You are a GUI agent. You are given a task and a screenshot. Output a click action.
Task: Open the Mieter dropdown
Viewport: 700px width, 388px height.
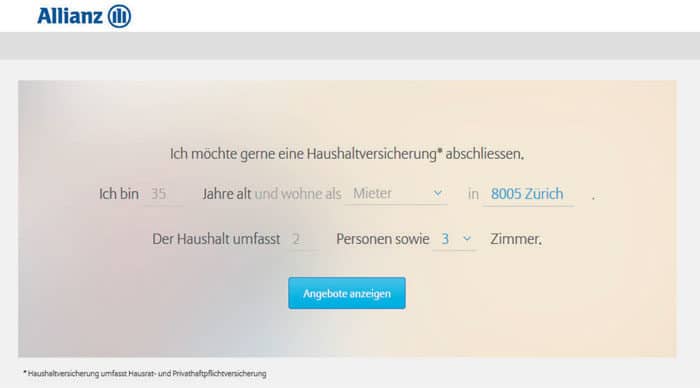[x=396, y=194]
